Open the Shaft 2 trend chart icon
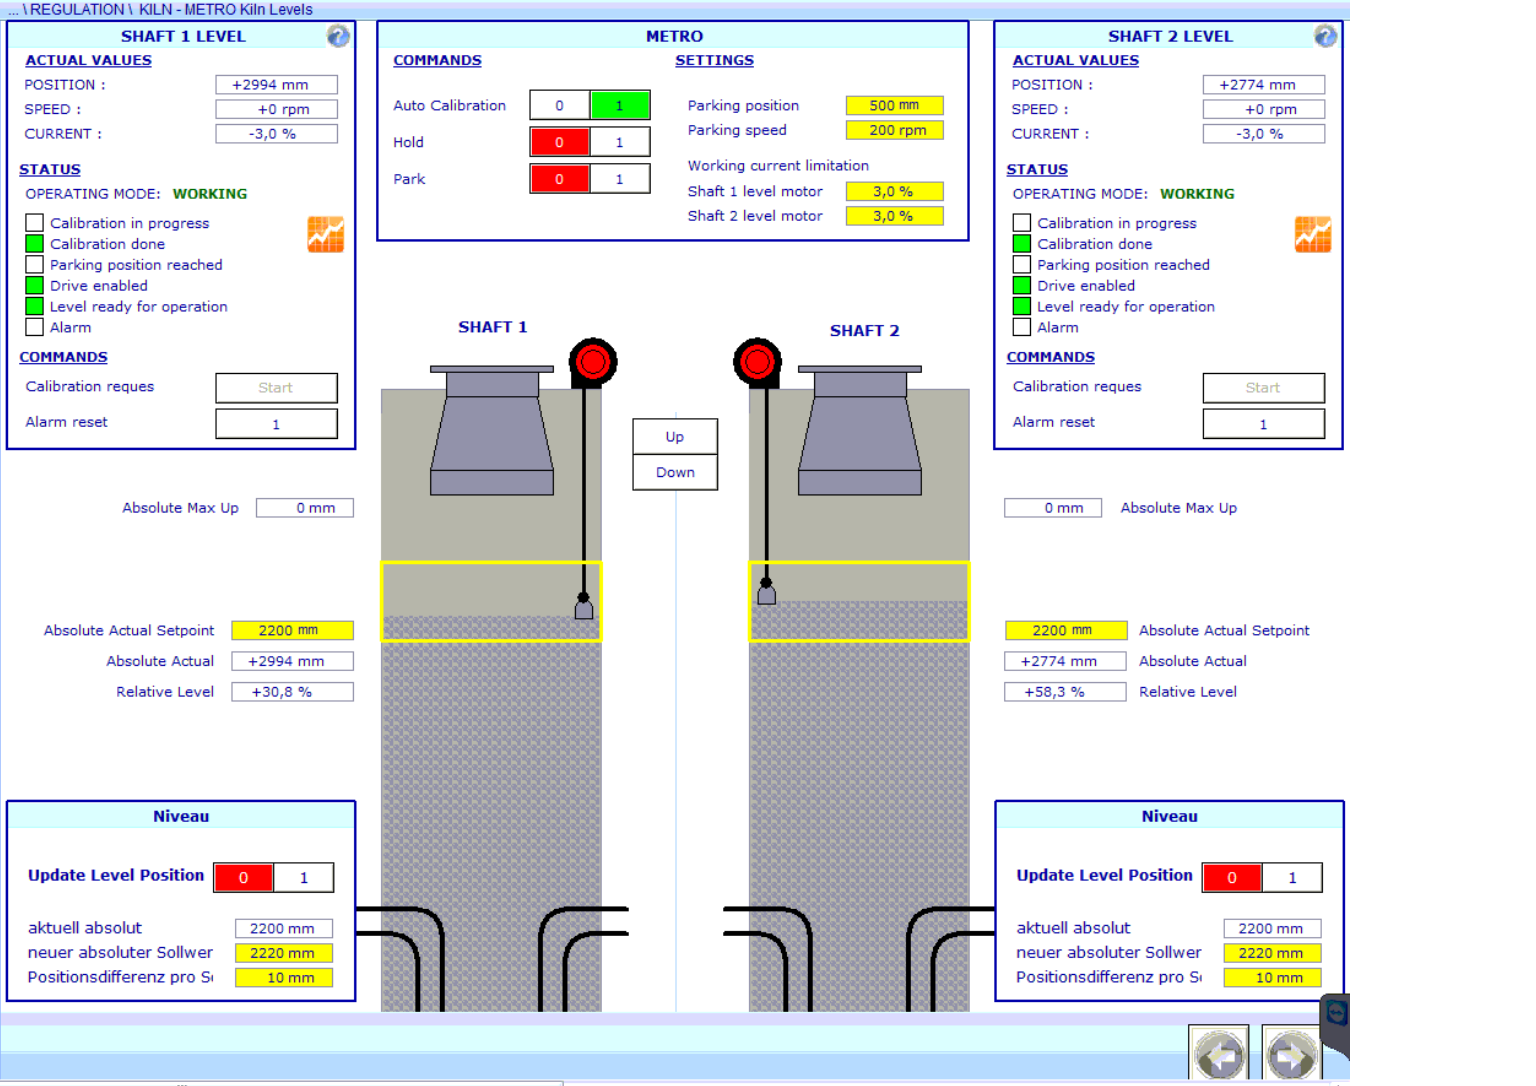The image size is (1536, 1086). coord(1312,234)
